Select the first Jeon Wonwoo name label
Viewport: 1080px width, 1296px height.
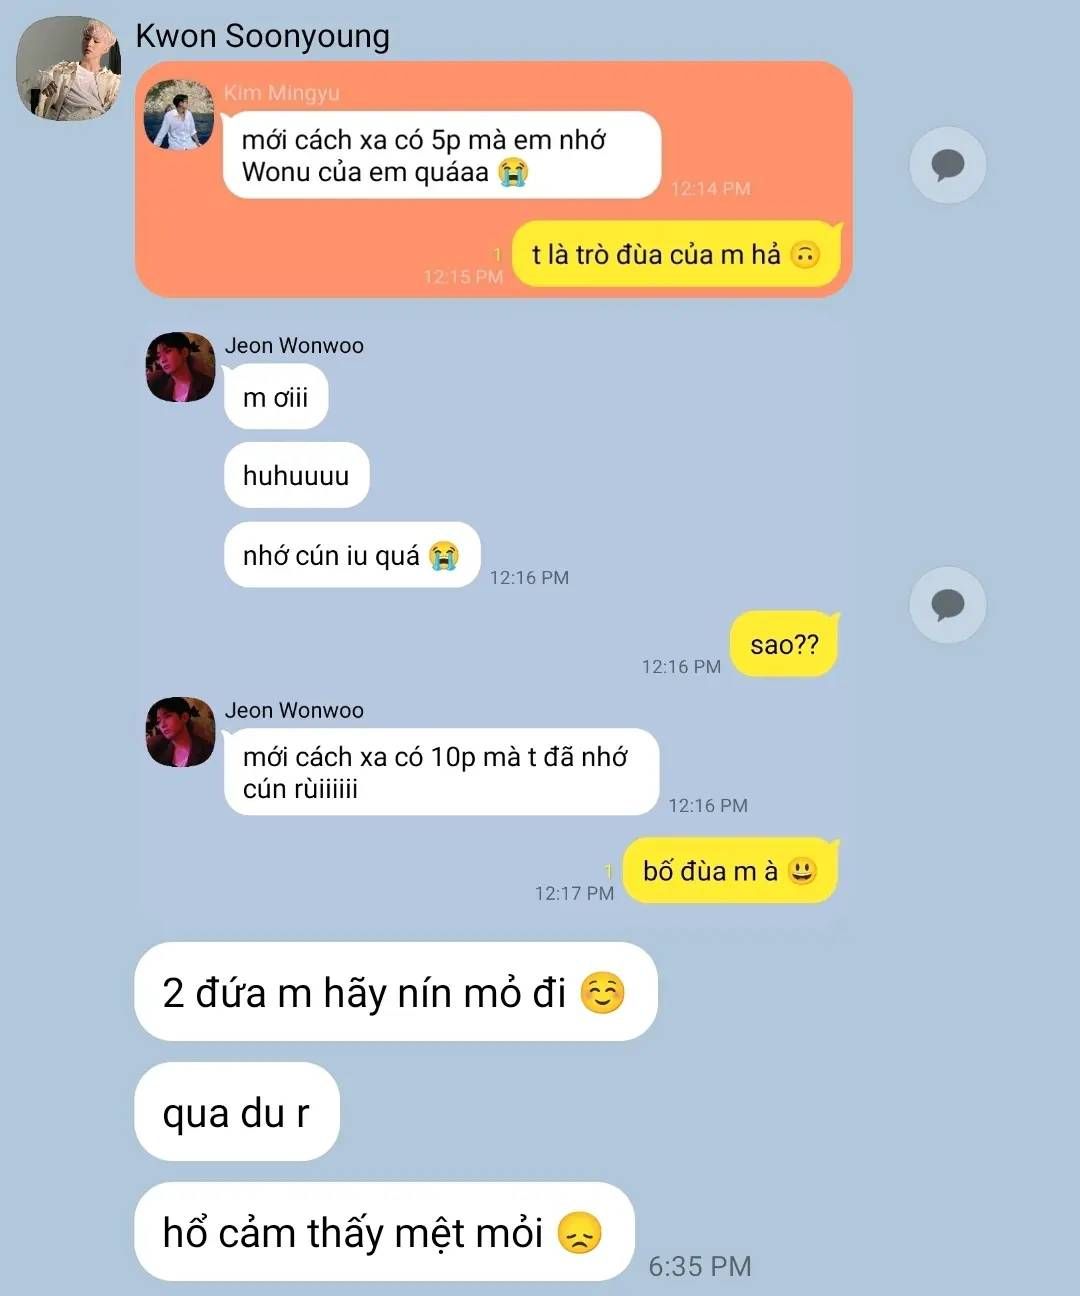coord(294,346)
